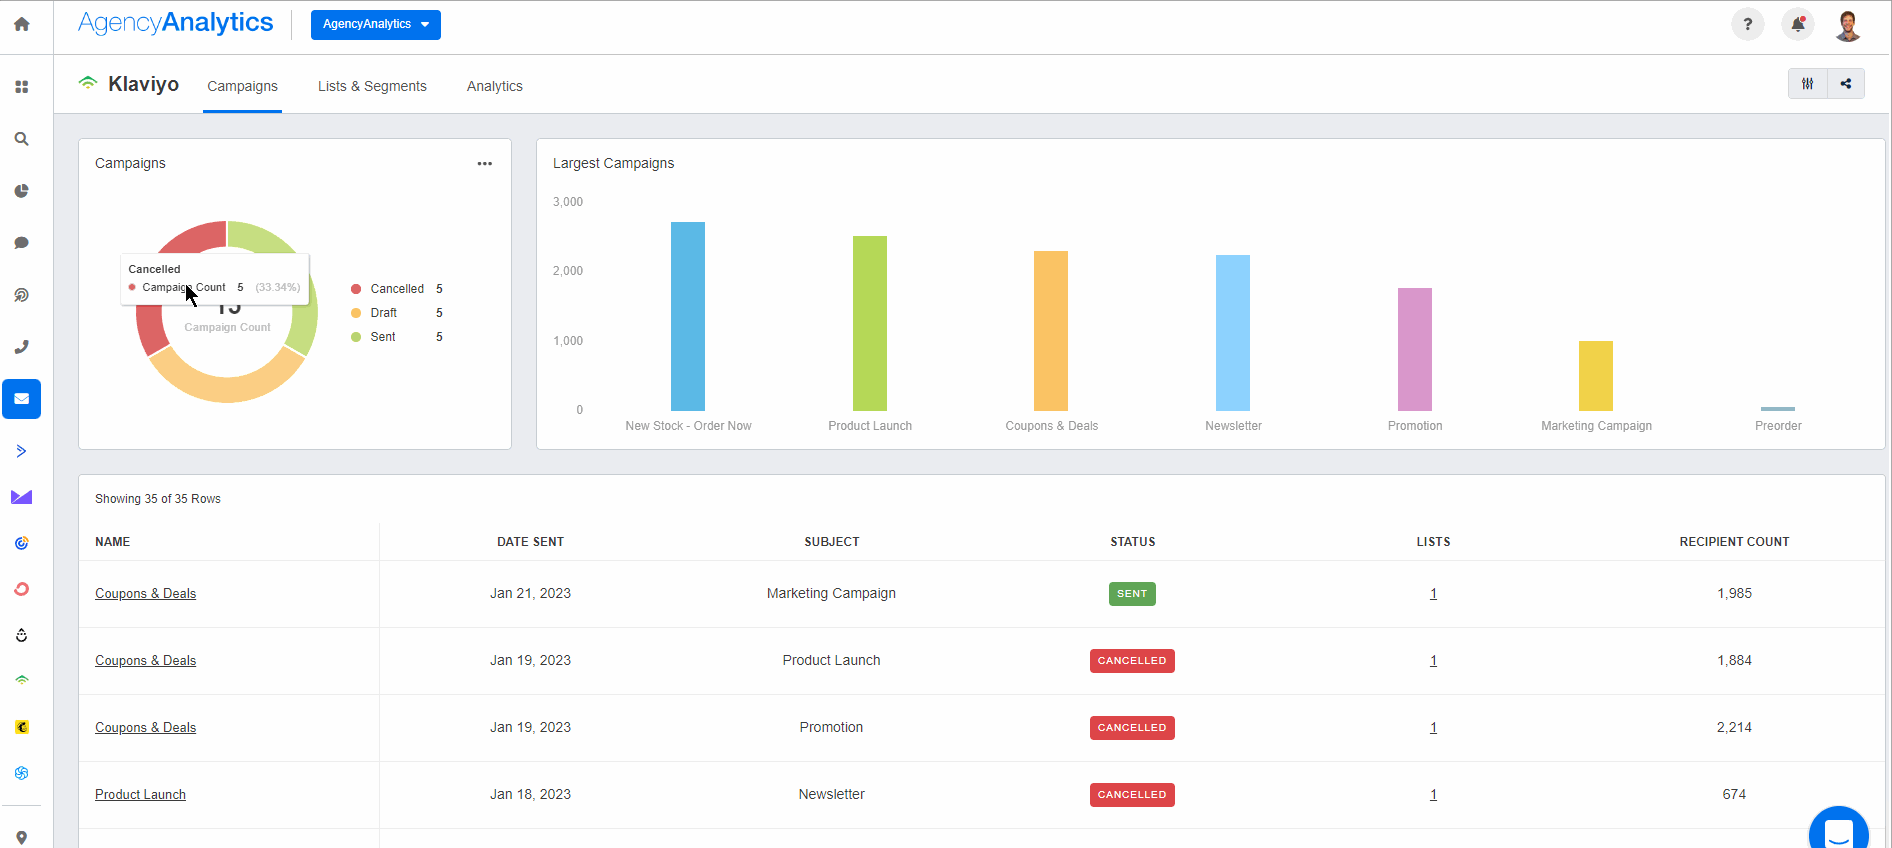Image resolution: width=1892 pixels, height=848 pixels.
Task: Open the phone call tracking icon
Action: [21, 347]
